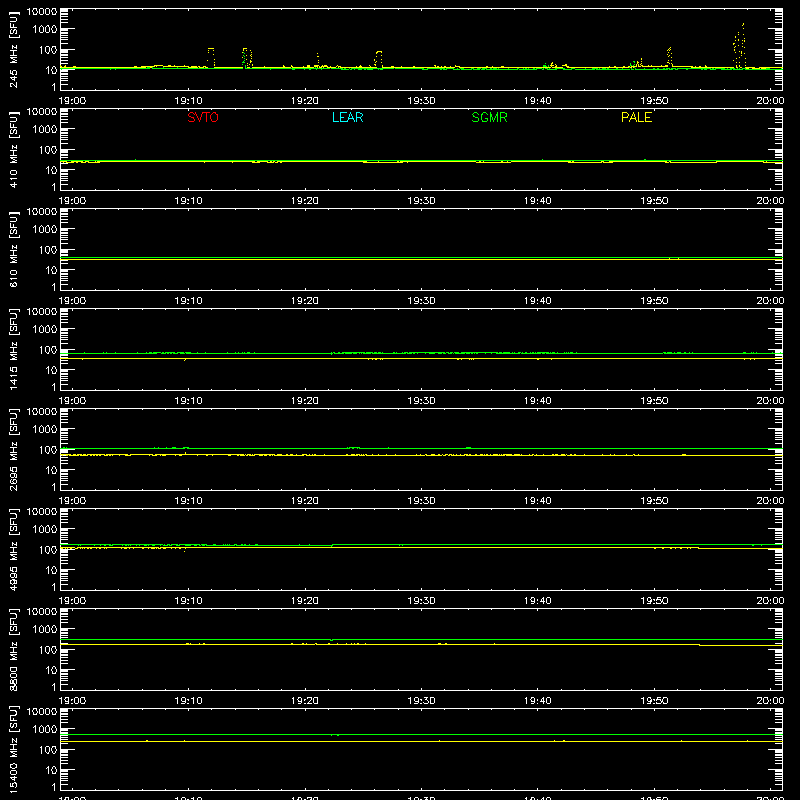Click the 10000 y-axis label of the 15400 MHz plot
The width and height of the screenshot is (800, 800).
41,712
